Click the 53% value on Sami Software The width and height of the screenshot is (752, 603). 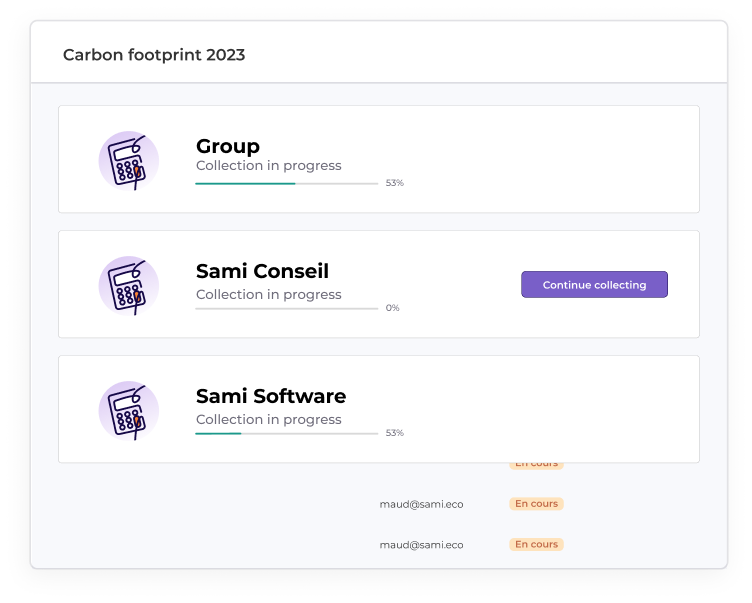coord(395,433)
